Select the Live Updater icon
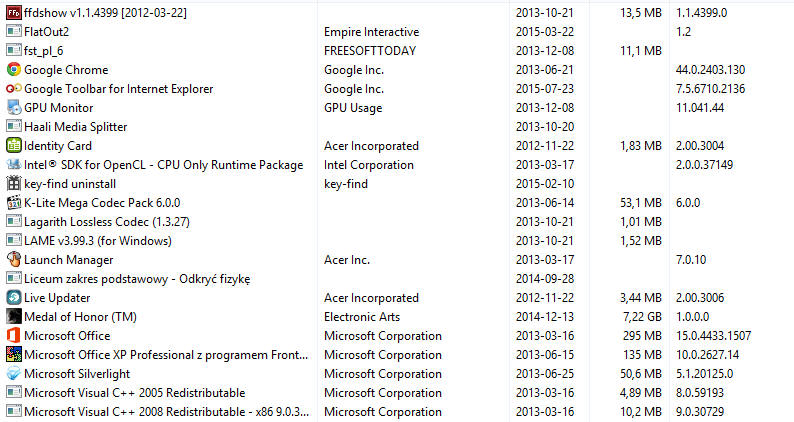 click(14, 297)
